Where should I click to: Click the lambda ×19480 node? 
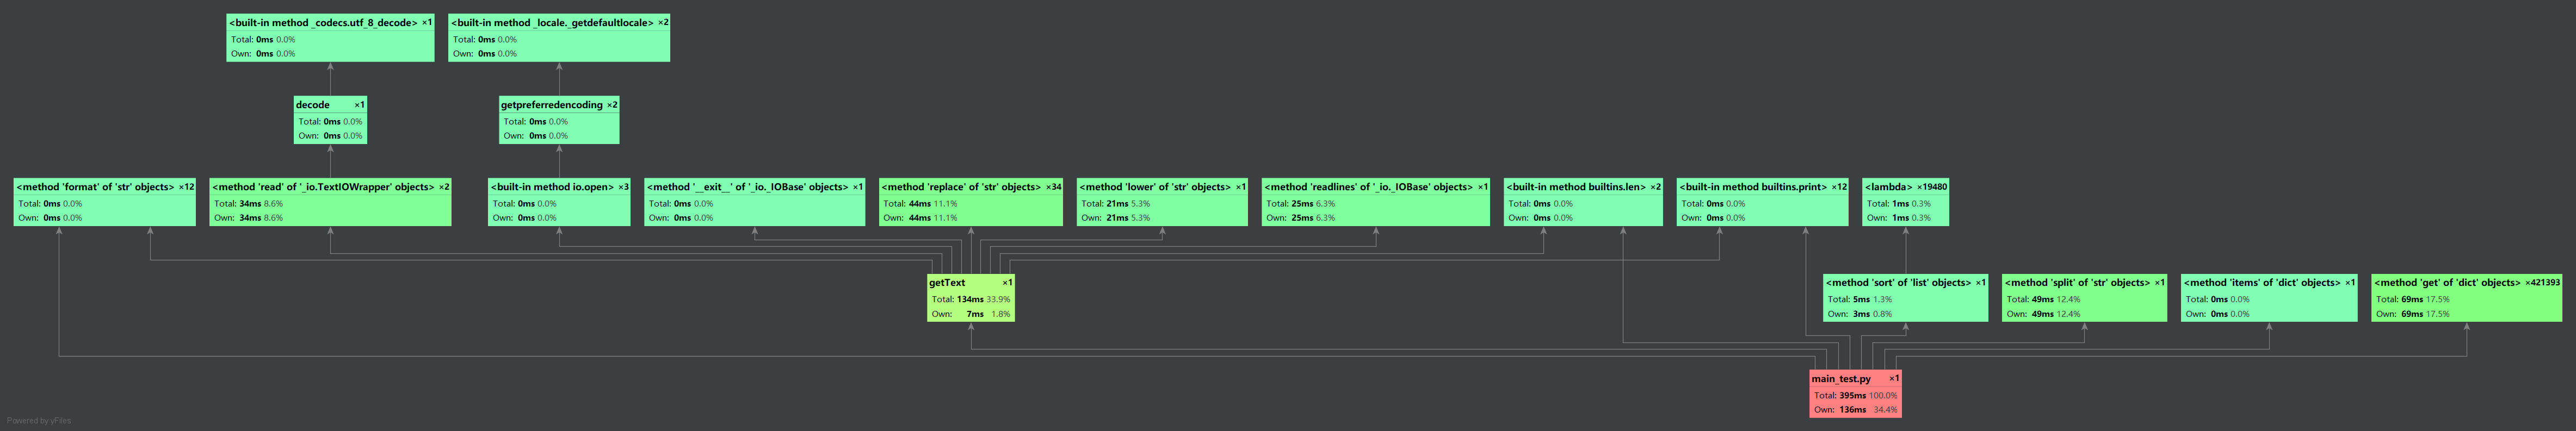point(1904,202)
